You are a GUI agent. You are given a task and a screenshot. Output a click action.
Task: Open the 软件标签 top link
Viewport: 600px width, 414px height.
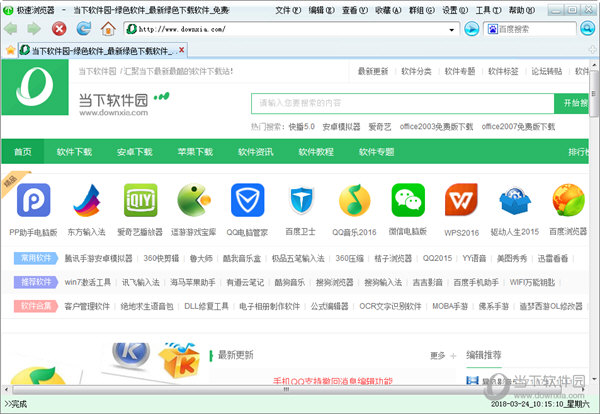[x=503, y=71]
